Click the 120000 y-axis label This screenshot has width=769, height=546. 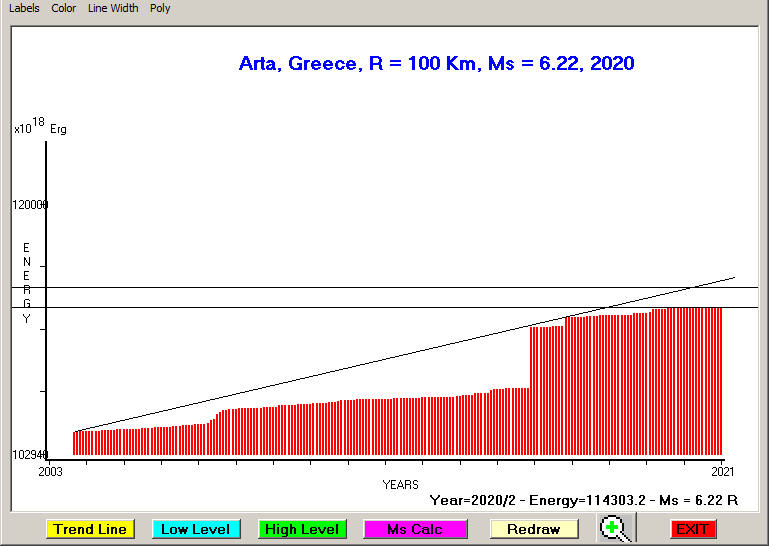(x=30, y=205)
